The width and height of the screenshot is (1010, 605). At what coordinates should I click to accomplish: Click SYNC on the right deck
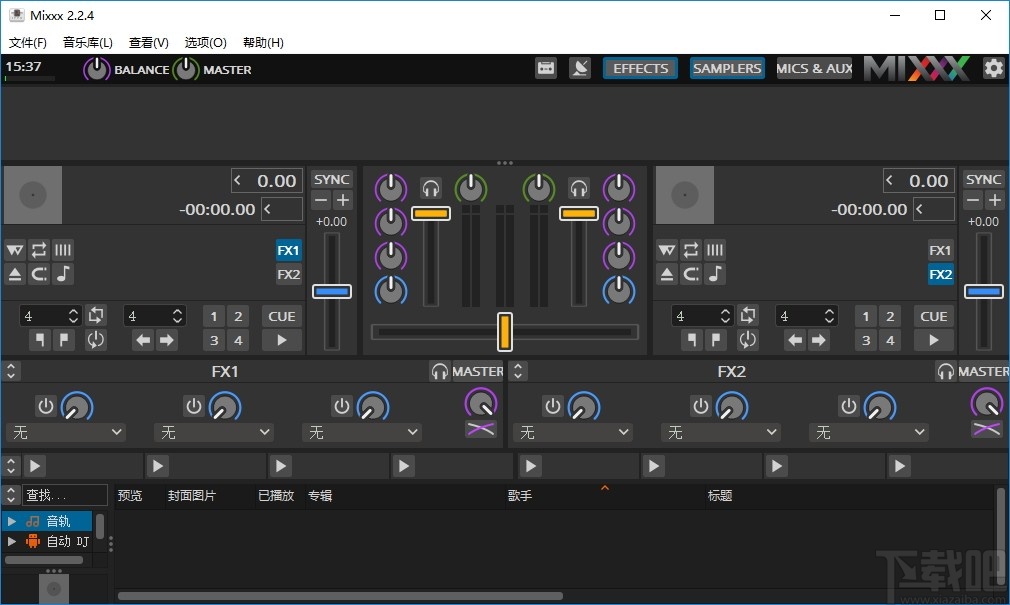point(982,178)
